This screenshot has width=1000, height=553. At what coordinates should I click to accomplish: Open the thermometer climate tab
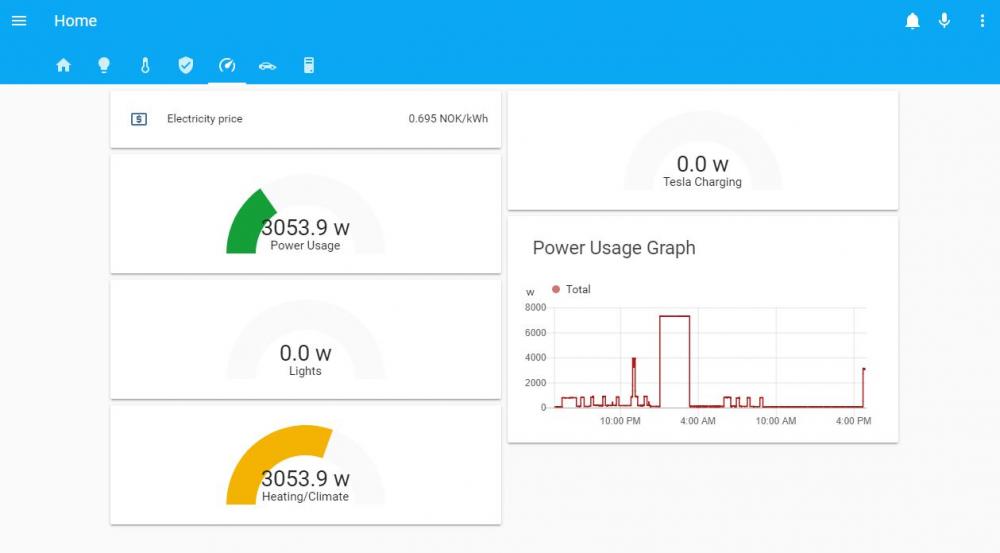[x=145, y=66]
